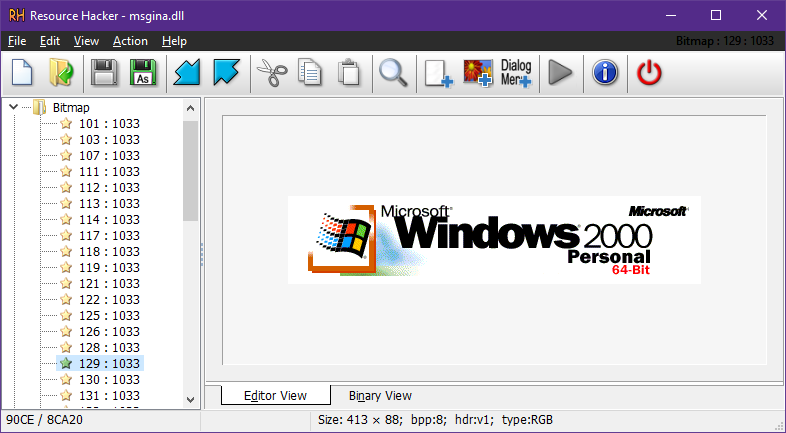Open the Help menu
The image size is (786, 433).
[x=174, y=41]
